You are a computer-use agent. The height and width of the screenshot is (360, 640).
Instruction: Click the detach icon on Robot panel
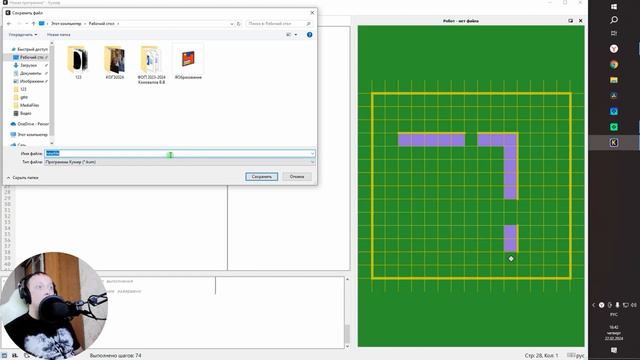pos(571,20)
